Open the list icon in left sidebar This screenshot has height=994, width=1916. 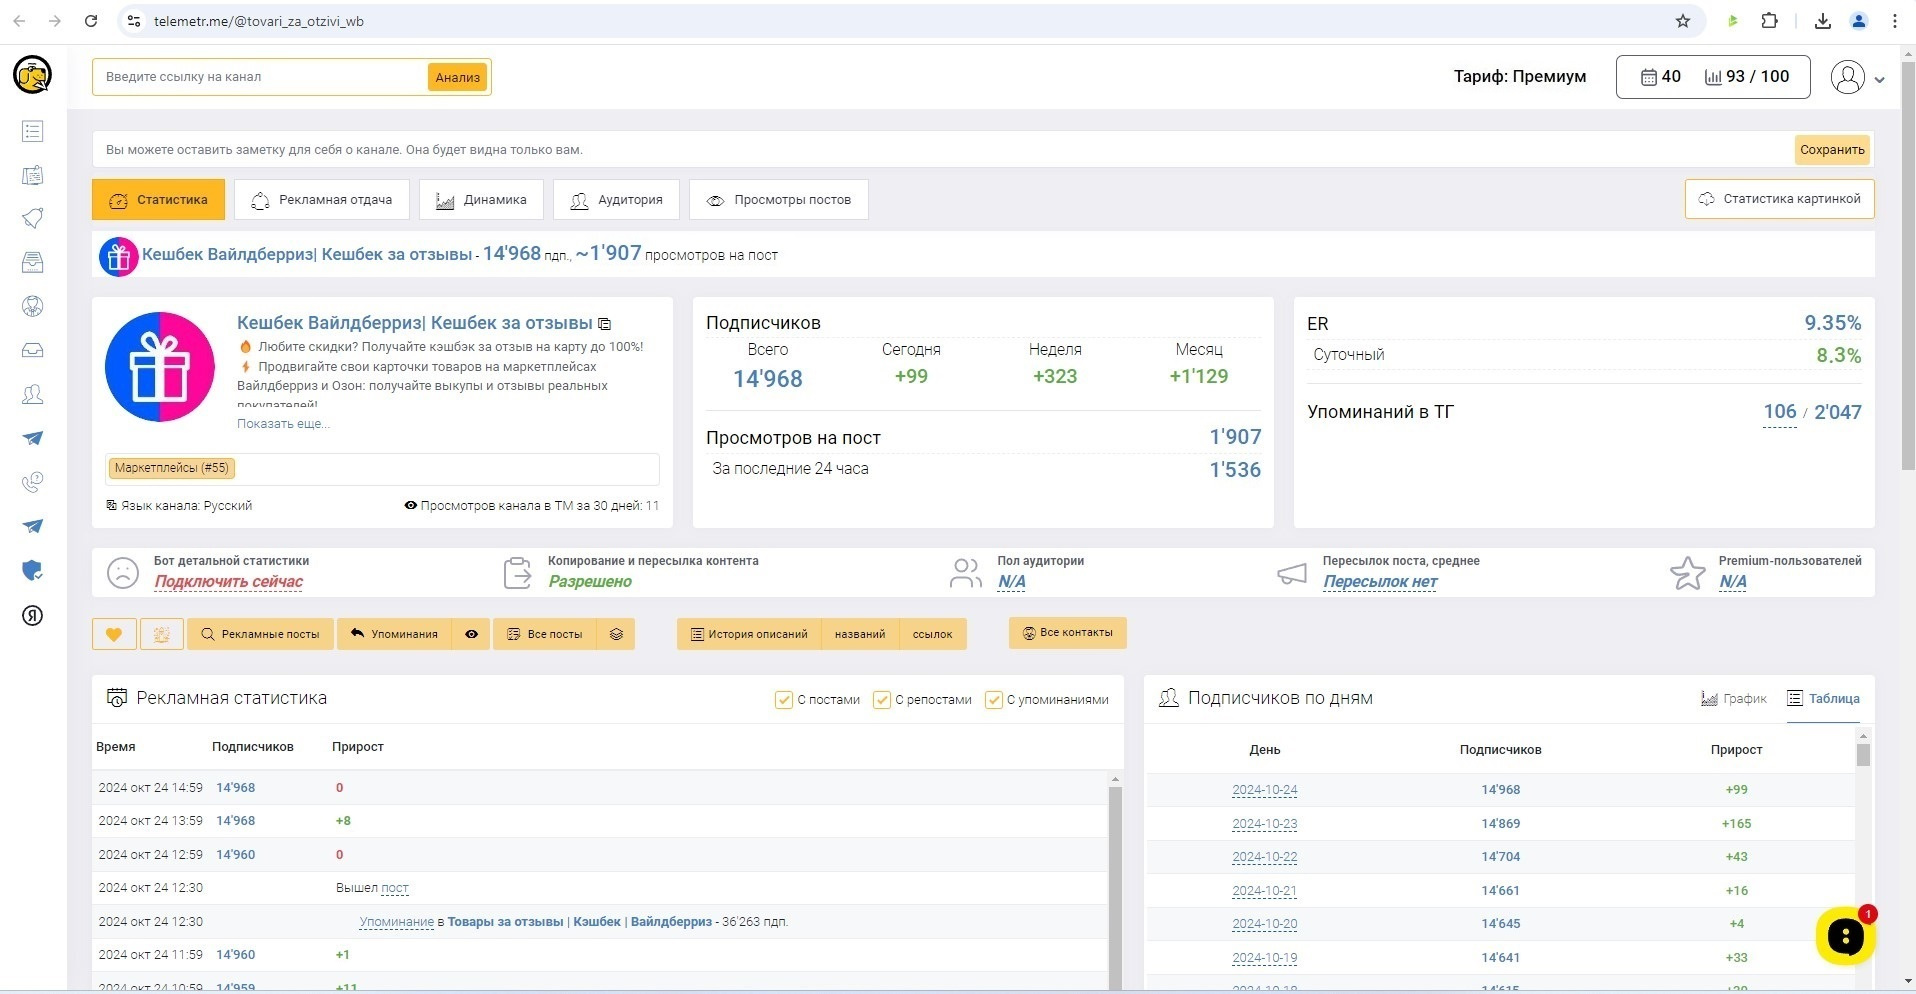click(x=32, y=131)
